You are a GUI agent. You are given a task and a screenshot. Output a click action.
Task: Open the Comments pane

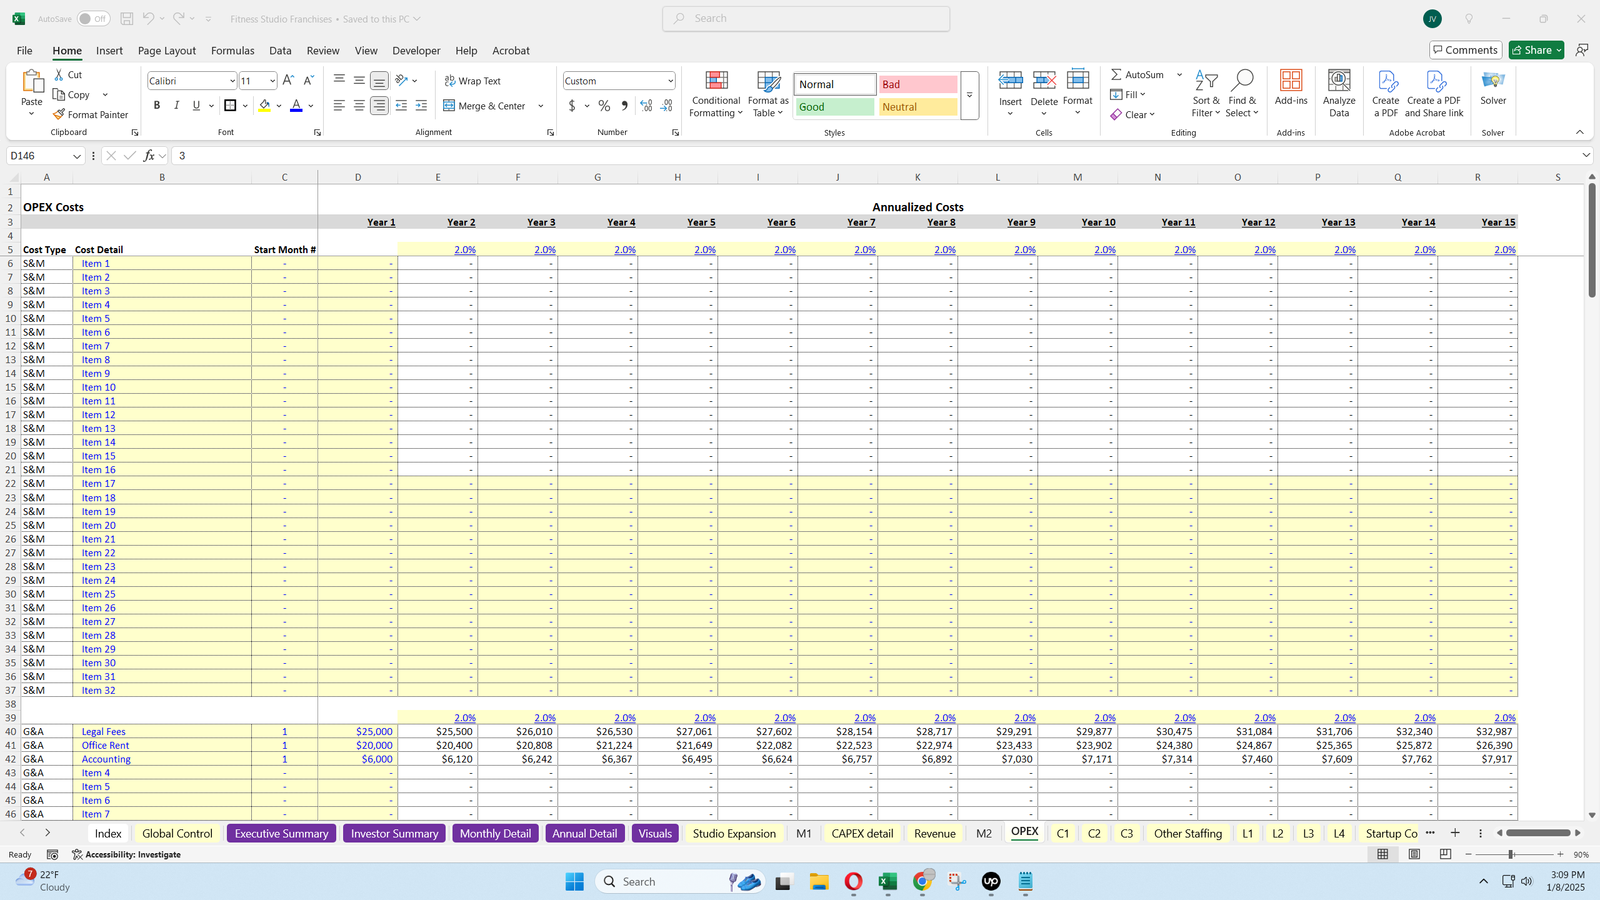coord(1464,50)
